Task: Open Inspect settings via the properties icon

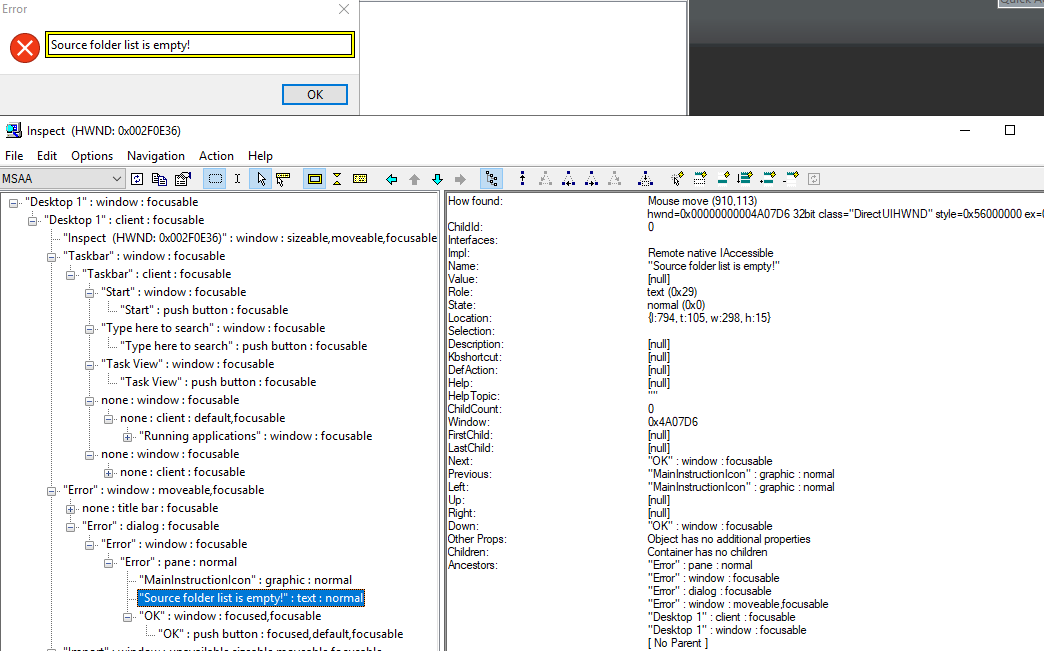Action: tap(181, 178)
